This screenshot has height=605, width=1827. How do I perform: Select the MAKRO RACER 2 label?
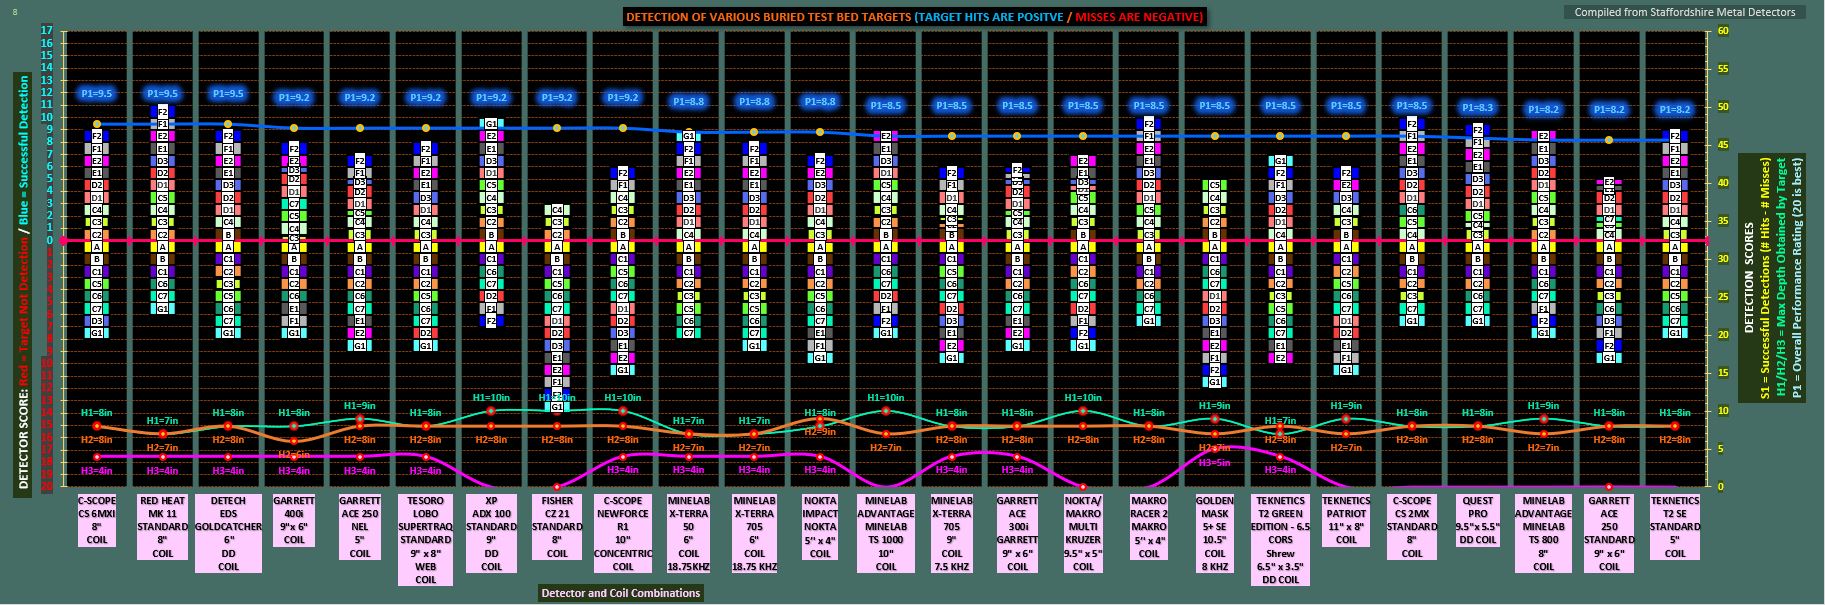click(1149, 526)
